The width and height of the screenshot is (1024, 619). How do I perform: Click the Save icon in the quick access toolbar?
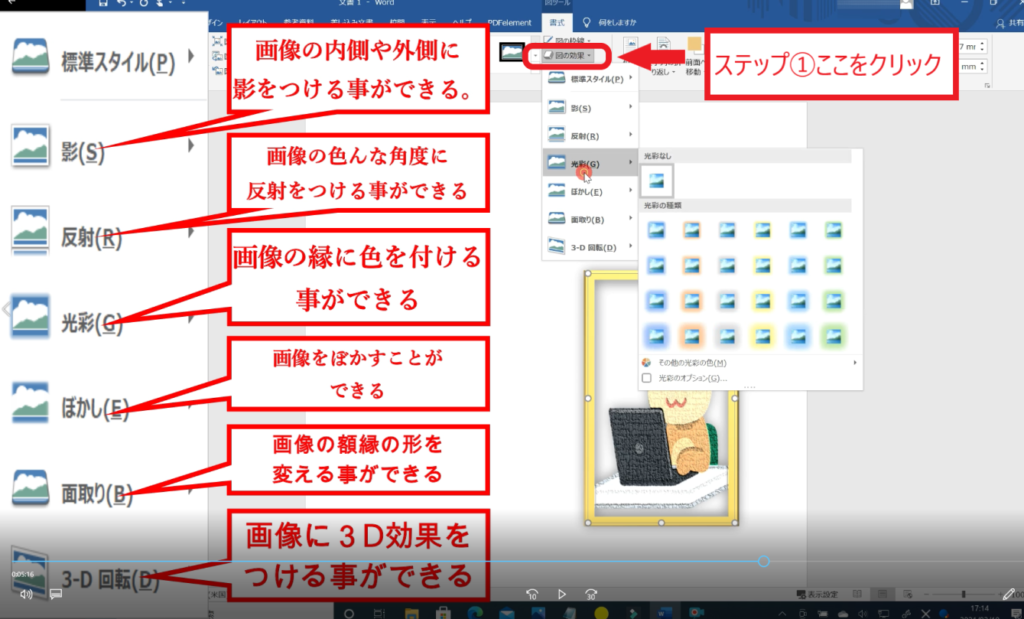(105, 5)
